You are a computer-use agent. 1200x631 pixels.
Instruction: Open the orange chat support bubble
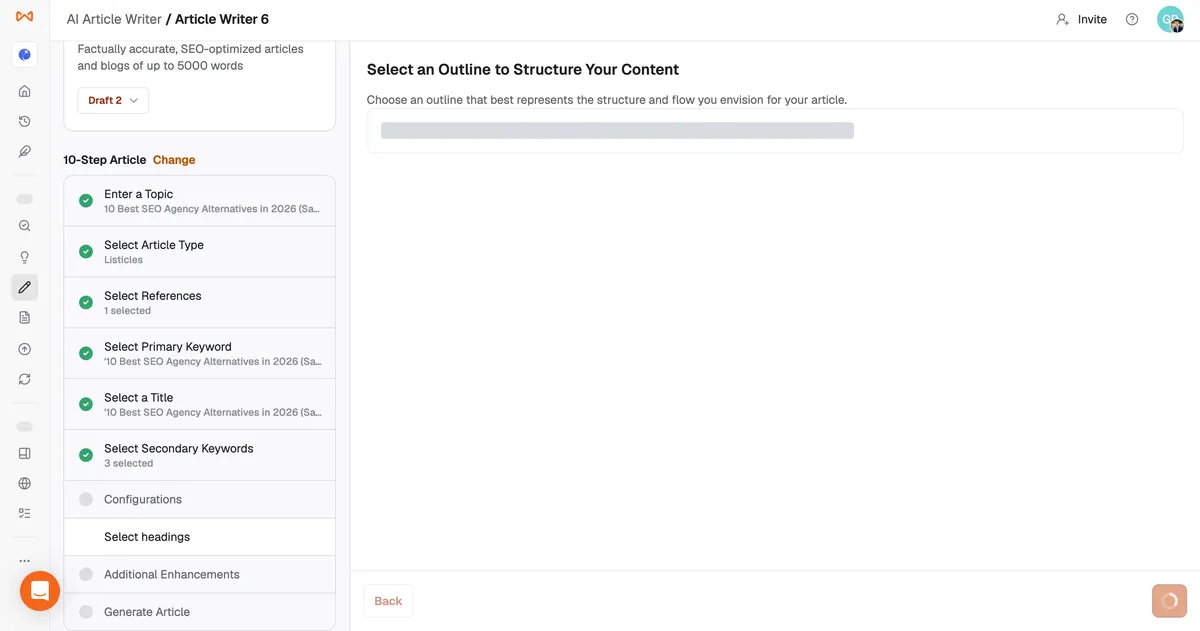[40, 590]
